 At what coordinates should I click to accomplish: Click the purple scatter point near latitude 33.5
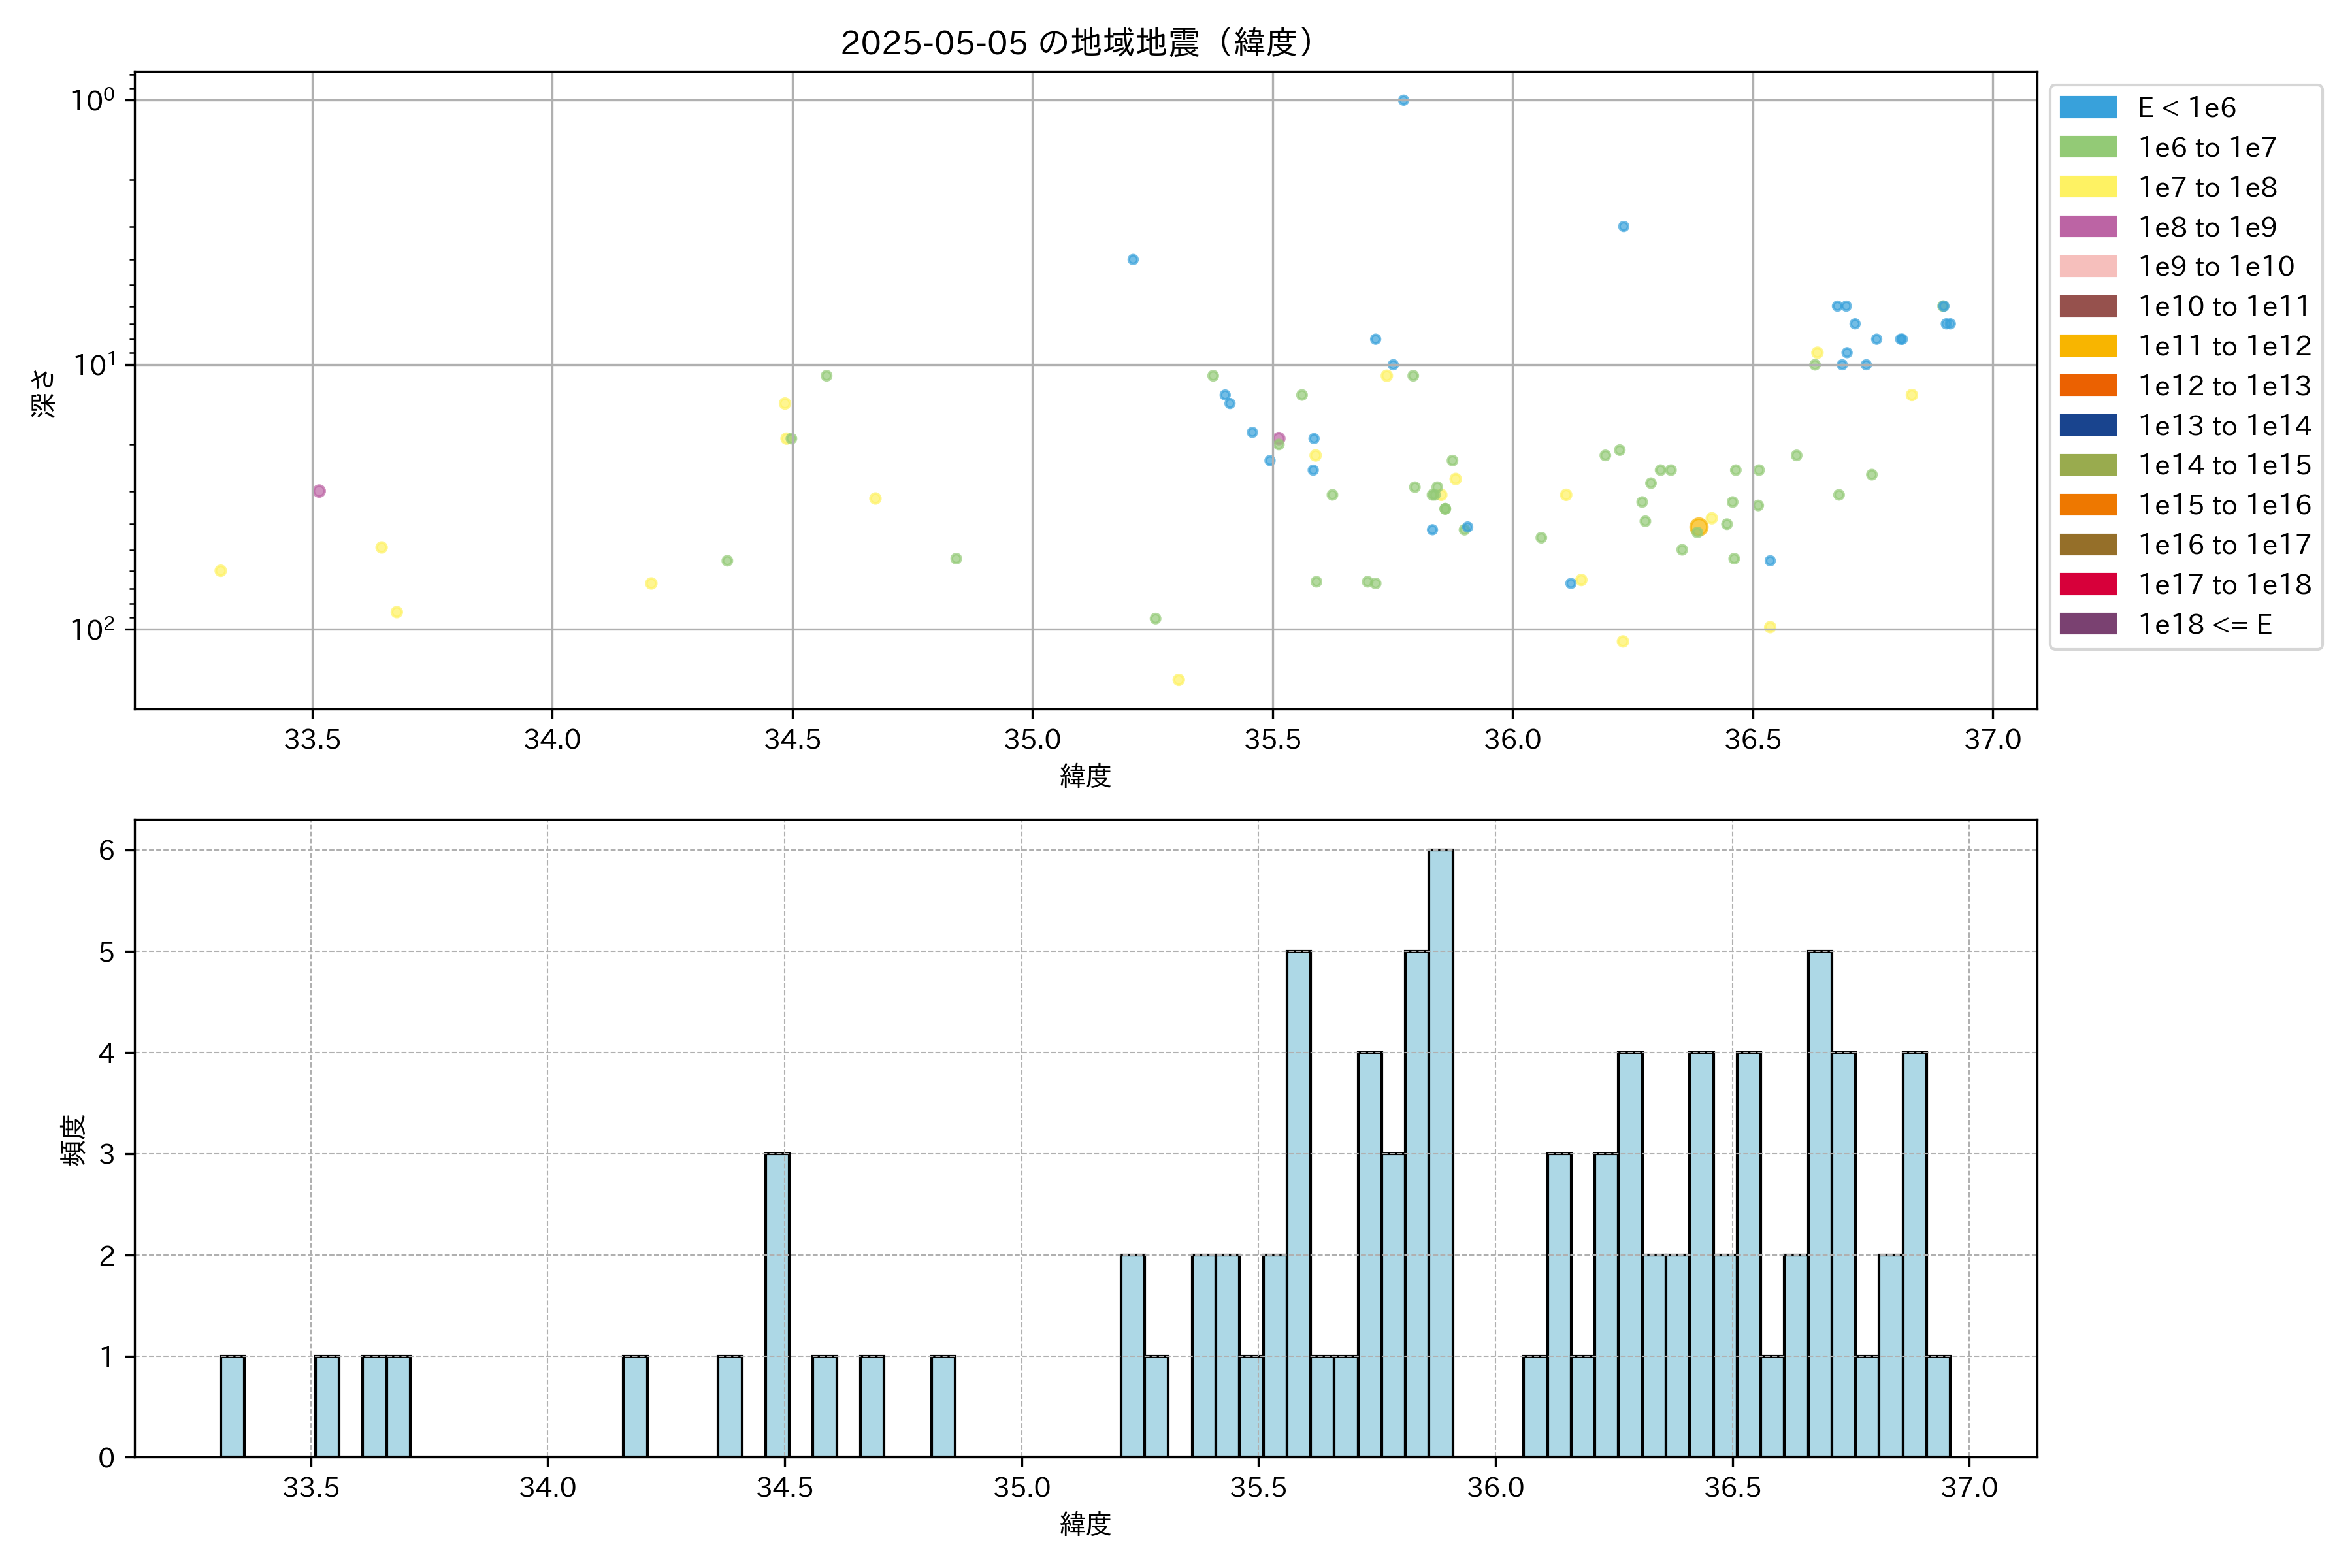pos(319,491)
